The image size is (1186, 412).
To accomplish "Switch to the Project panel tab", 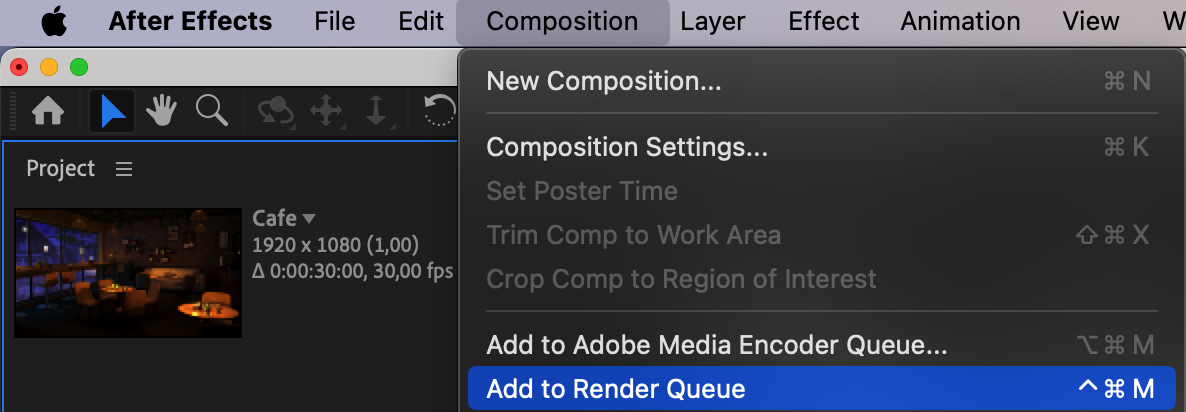I will point(60,169).
